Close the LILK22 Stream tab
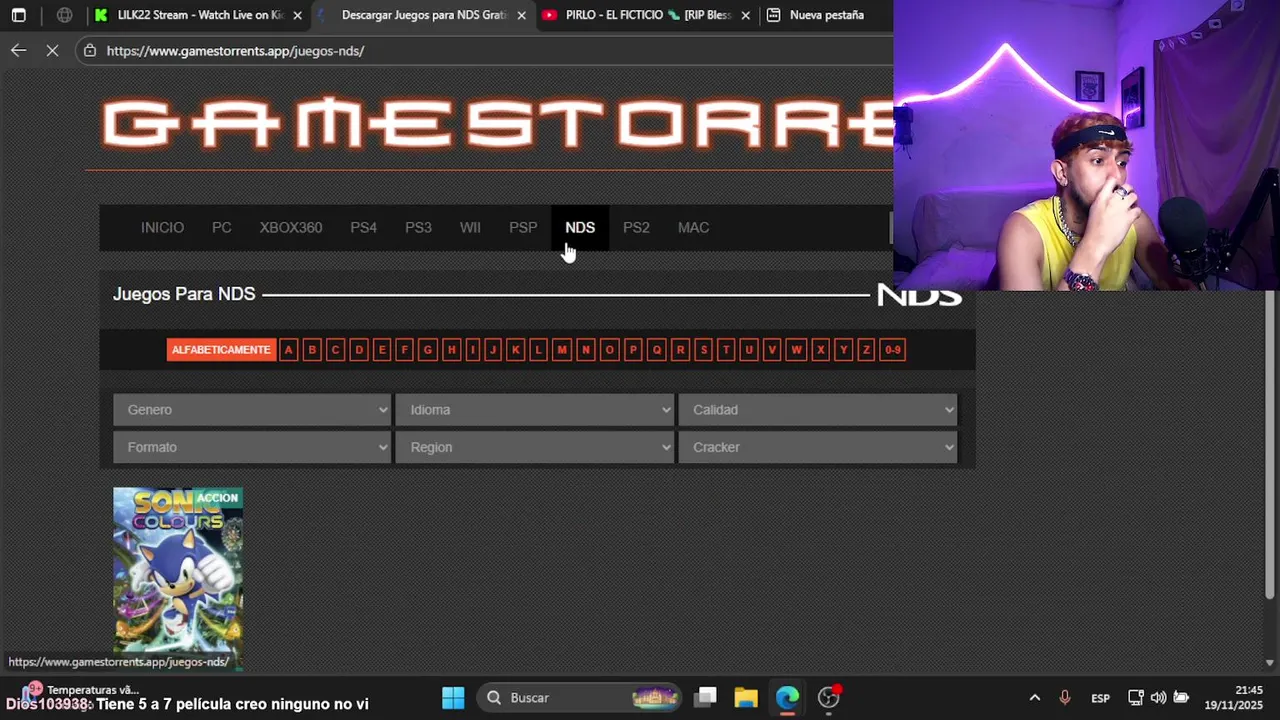The width and height of the screenshot is (1280, 720). click(x=297, y=15)
